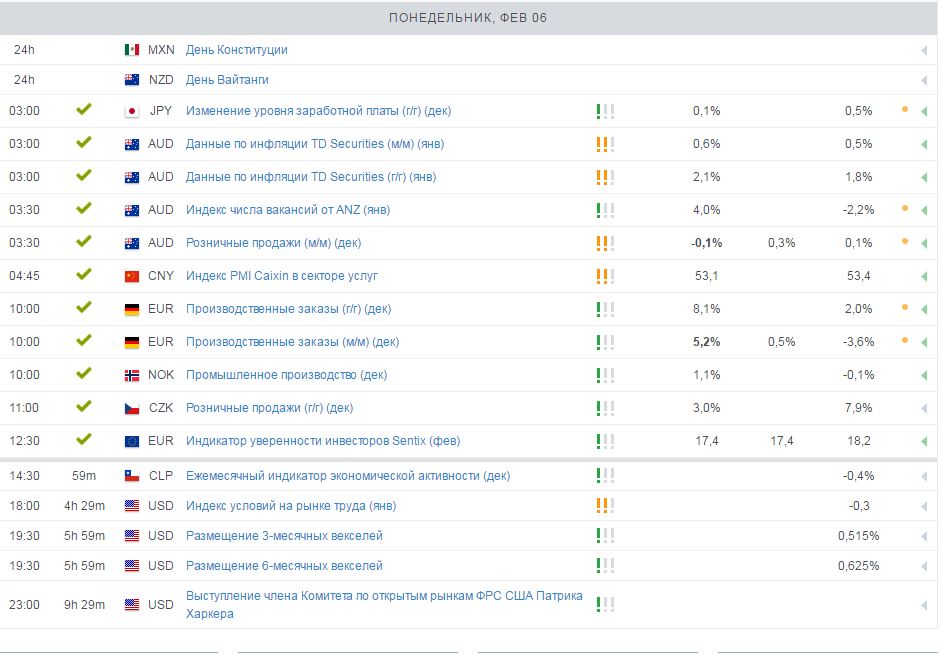Click the Czech flag icon beside CZK
Image resolution: width=942 pixels, height=654 pixels.
132,408
